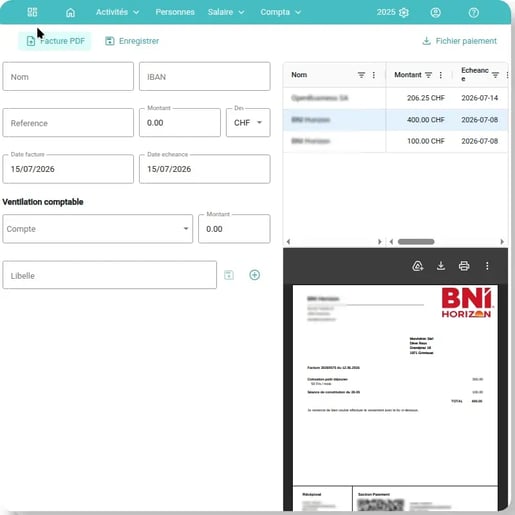
Task: Click the Enregistrer button
Action: click(132, 41)
